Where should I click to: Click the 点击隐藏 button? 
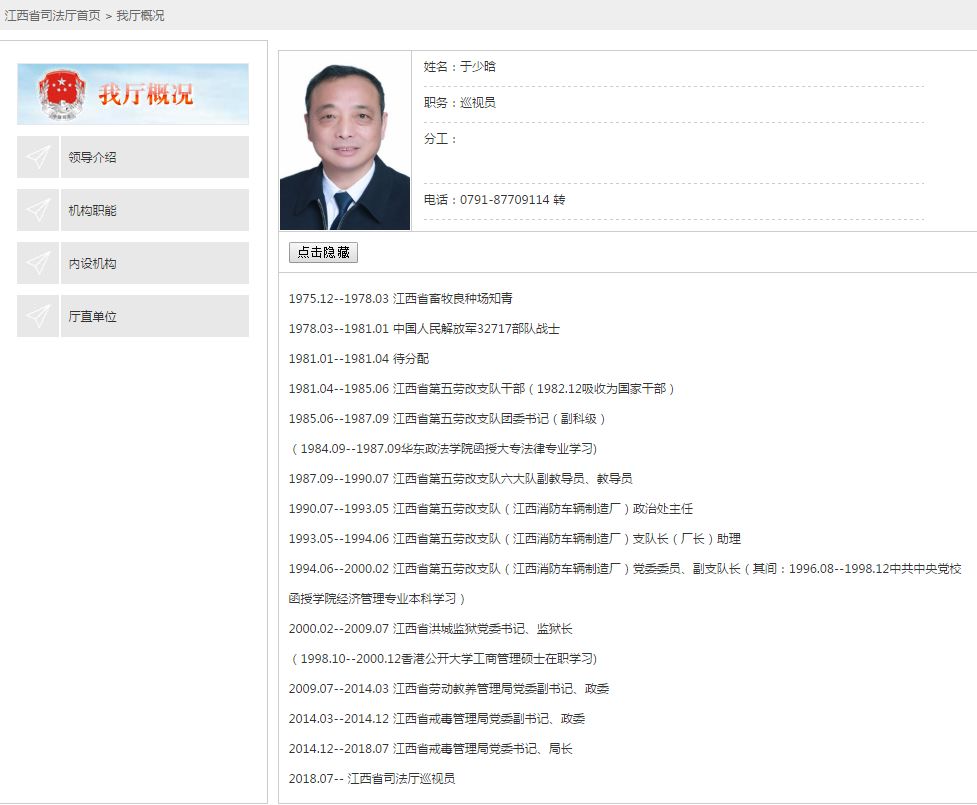(x=323, y=252)
